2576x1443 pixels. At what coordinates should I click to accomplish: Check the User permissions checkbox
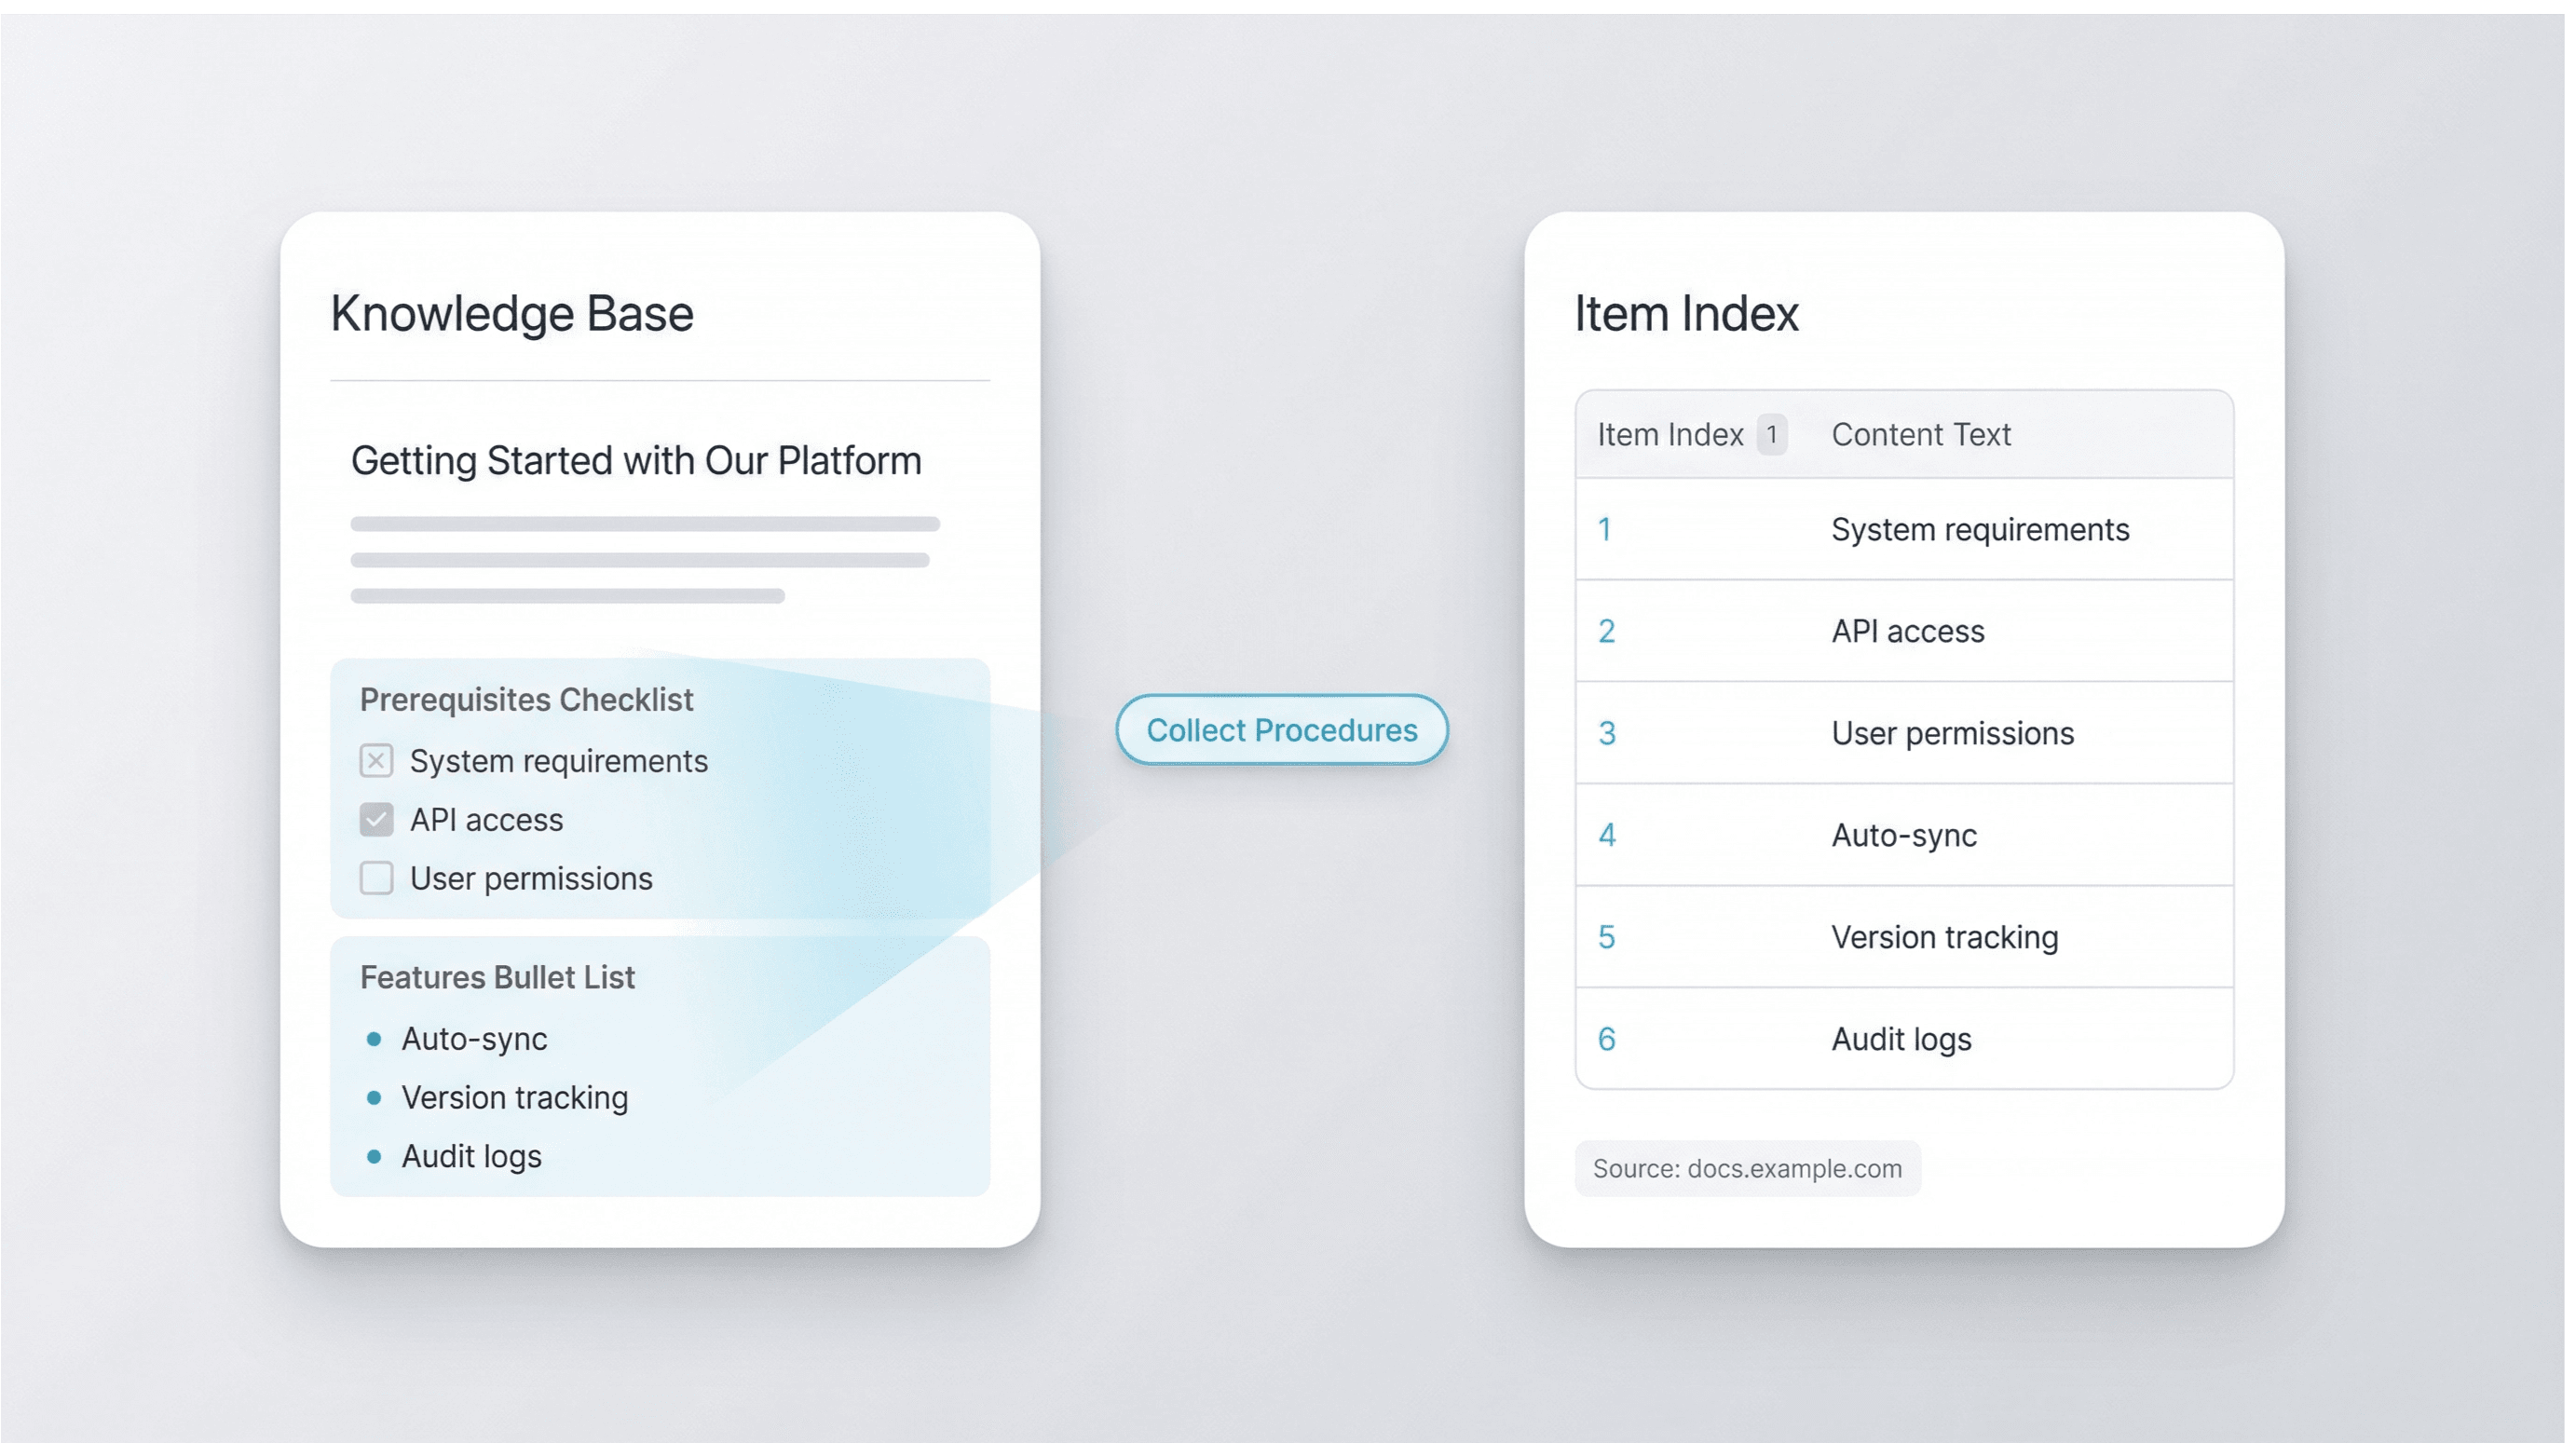(x=376, y=878)
